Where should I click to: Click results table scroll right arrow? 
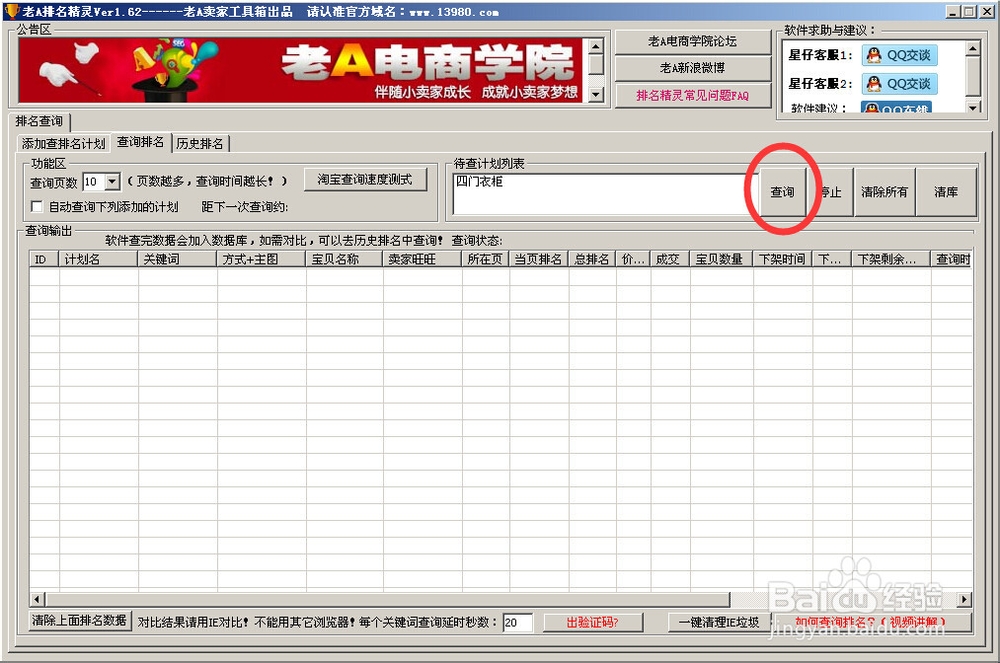pyautogui.click(x=964, y=599)
